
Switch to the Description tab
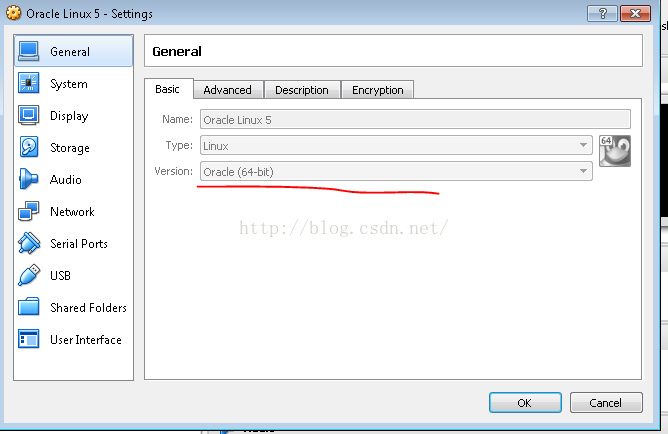(x=302, y=90)
